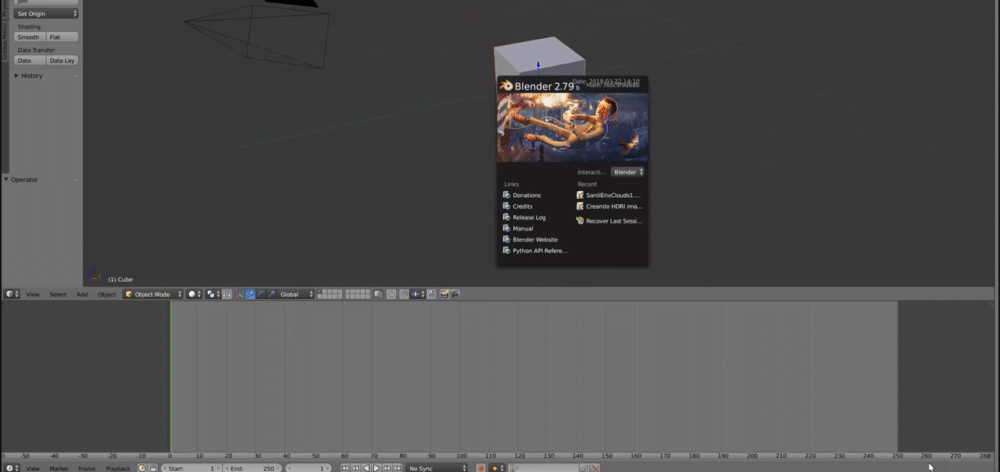The height and width of the screenshot is (472, 1000).
Task: Open the No Sync playback dropdown
Action: 436,468
